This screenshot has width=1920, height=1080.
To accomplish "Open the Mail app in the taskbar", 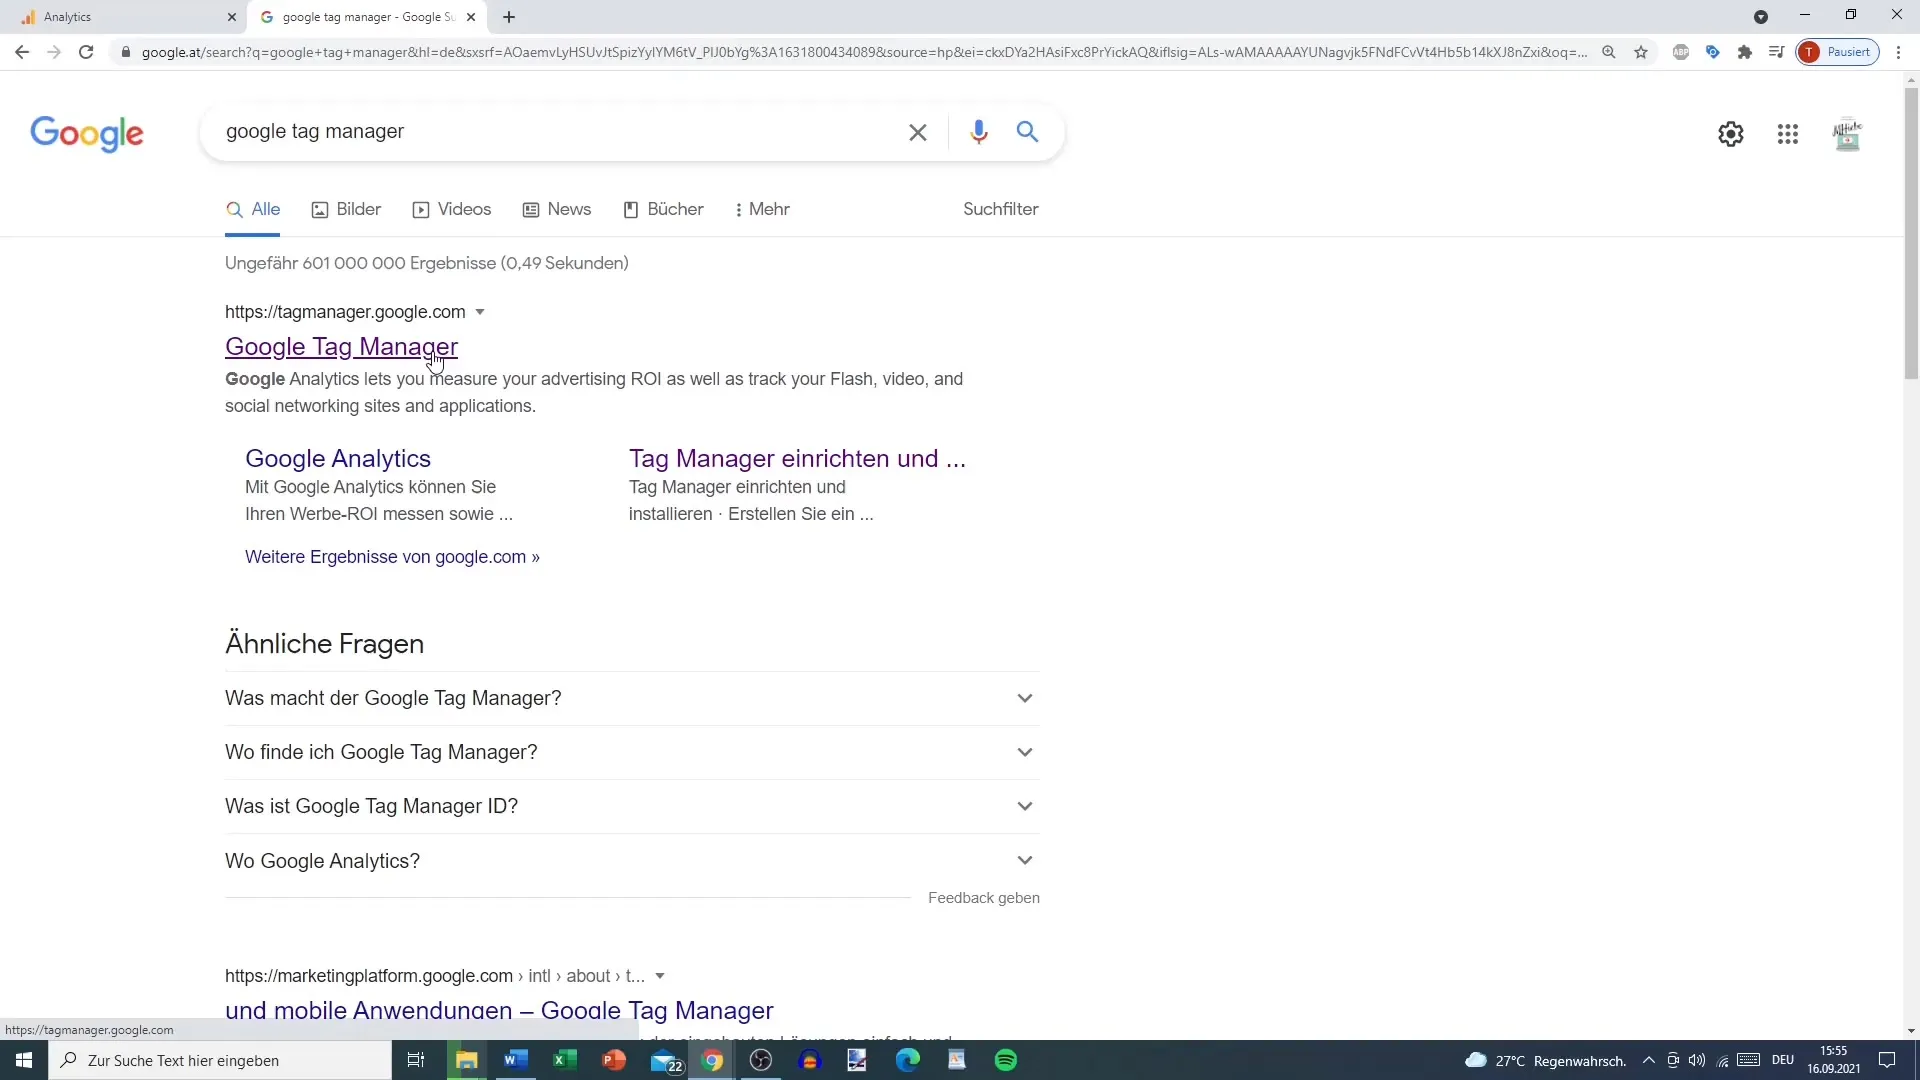I will 666,1060.
